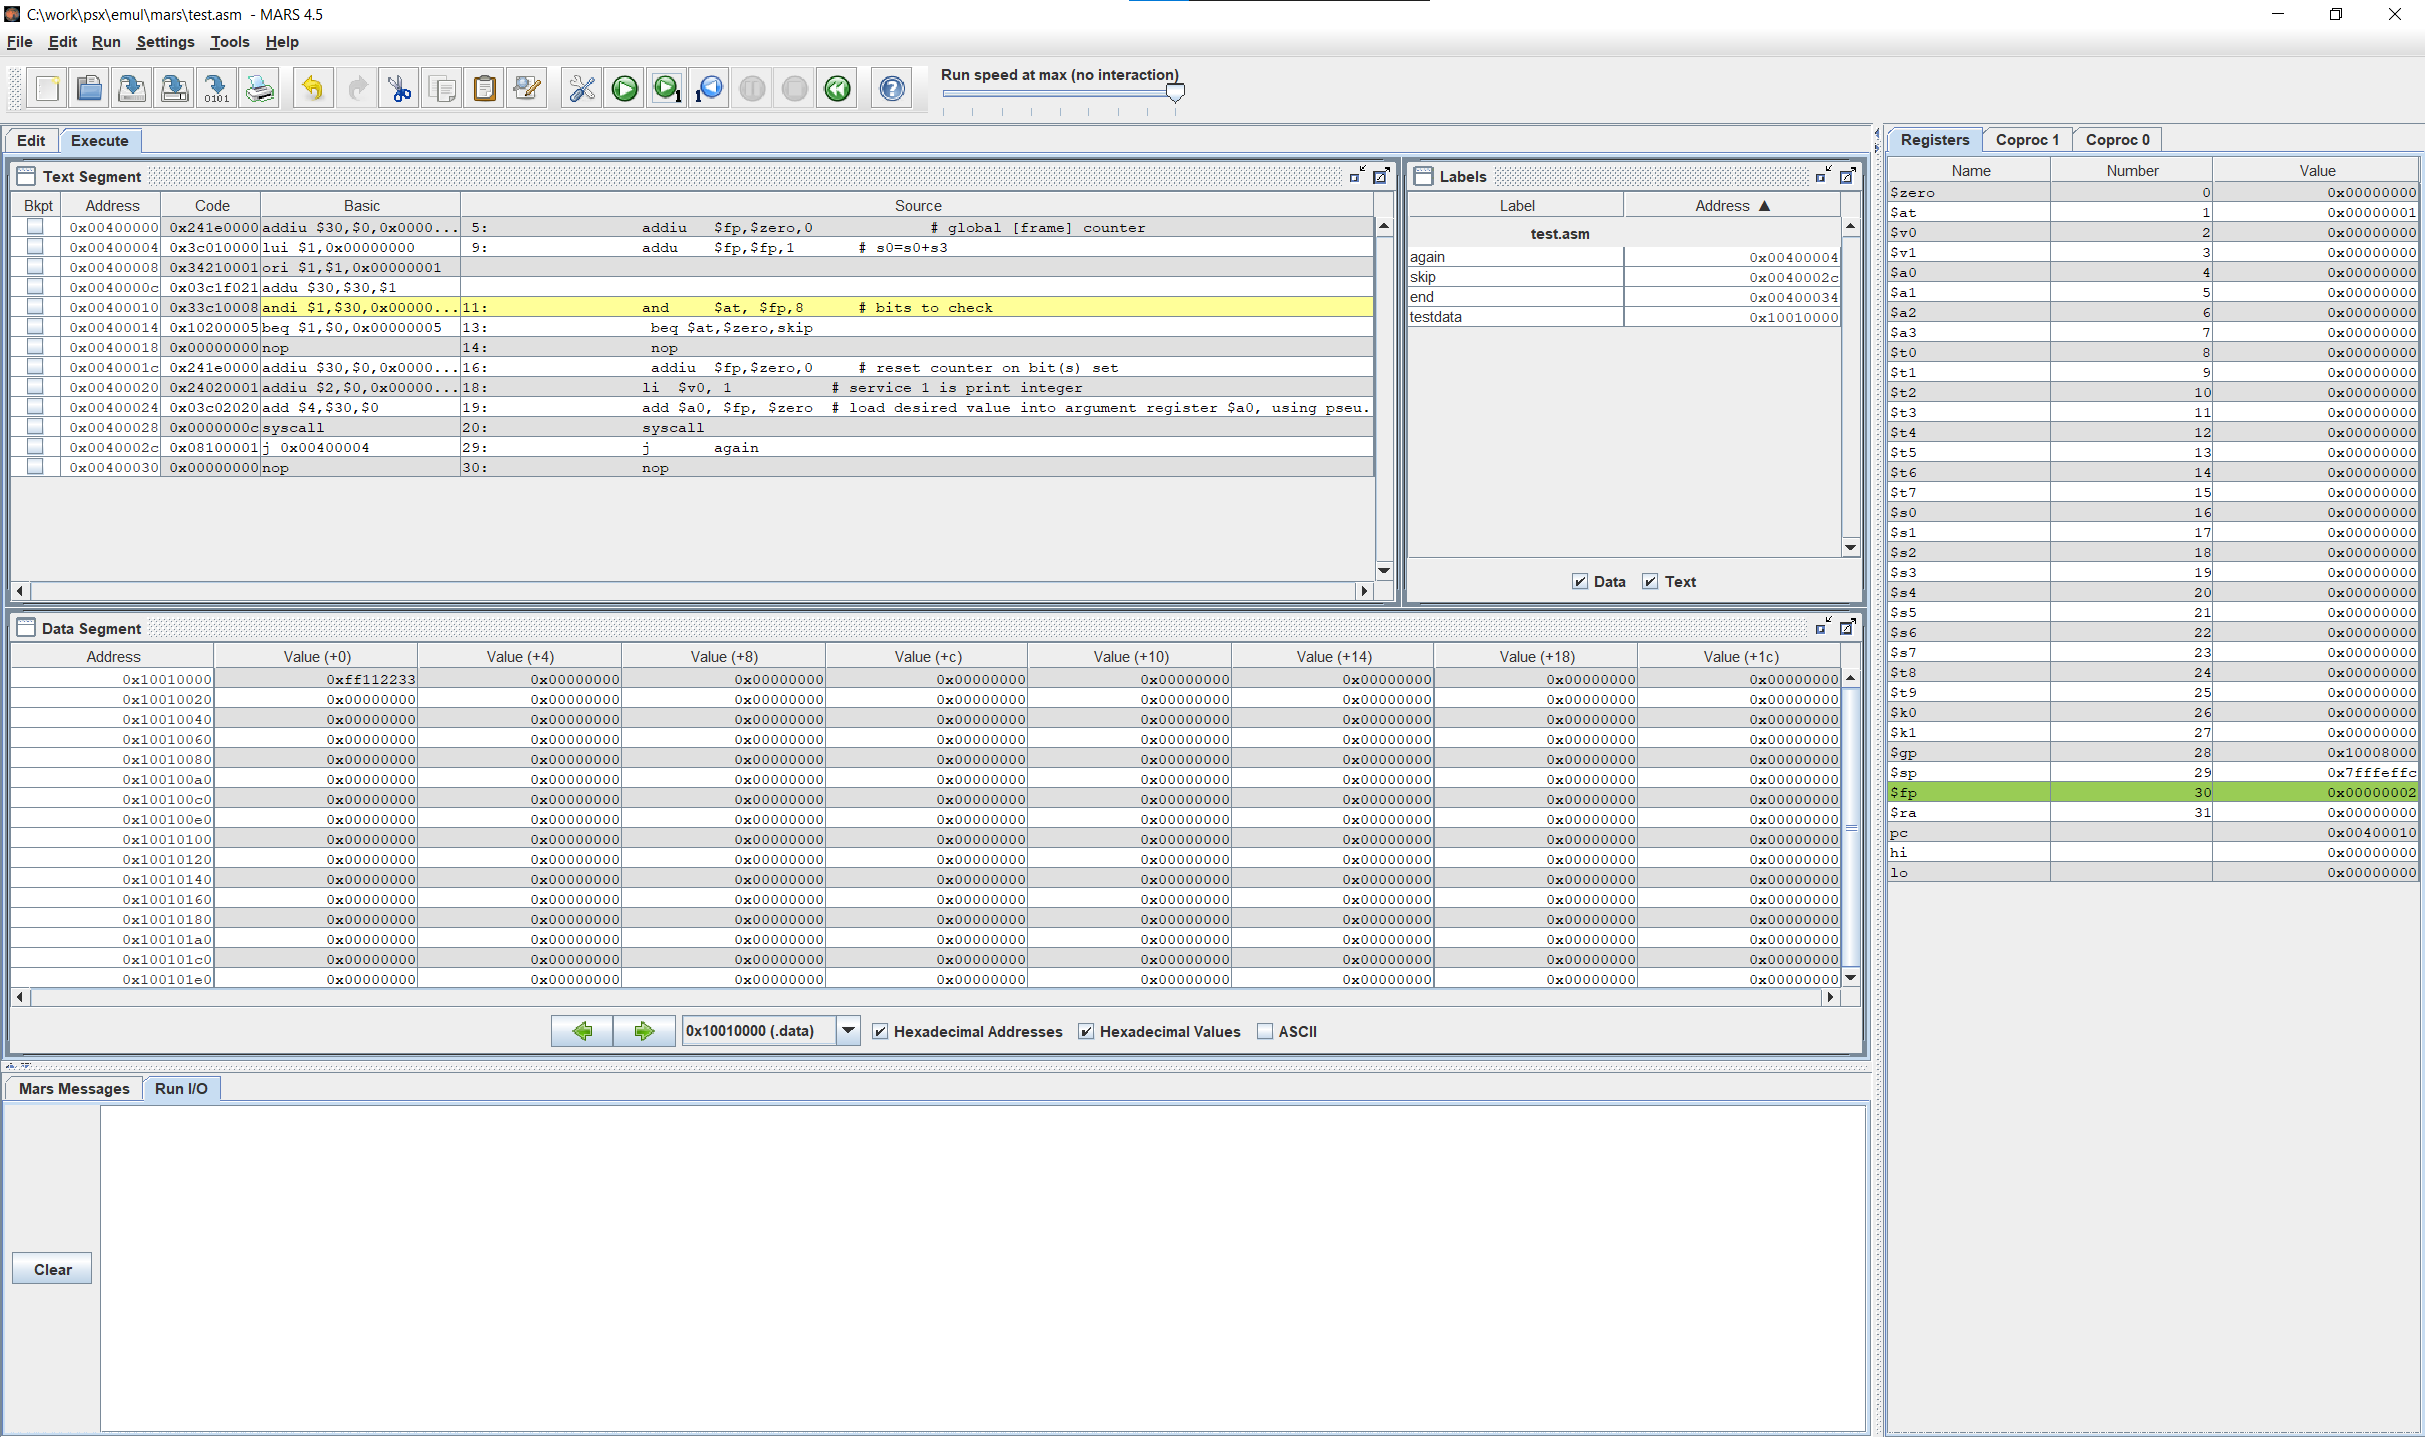Click the Assemble program wrench icon

pos(581,89)
